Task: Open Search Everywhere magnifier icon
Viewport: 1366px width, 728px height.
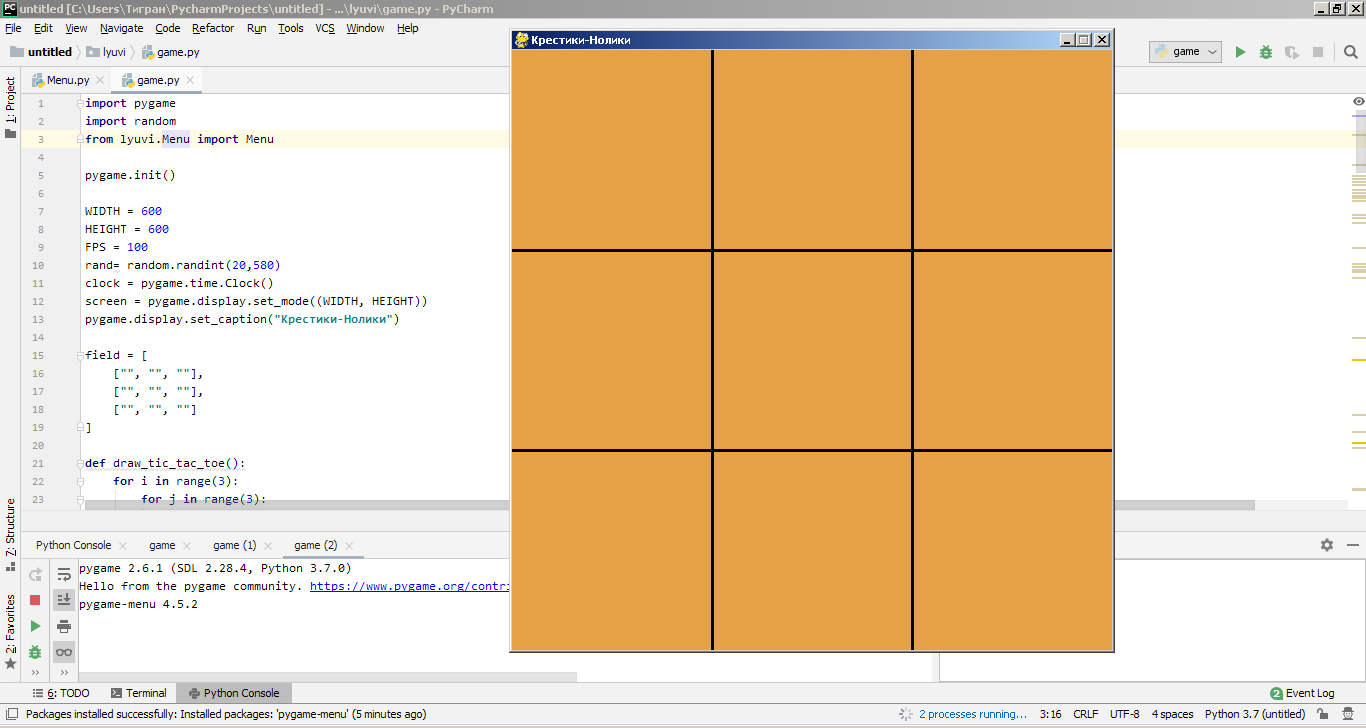Action: click(1350, 52)
